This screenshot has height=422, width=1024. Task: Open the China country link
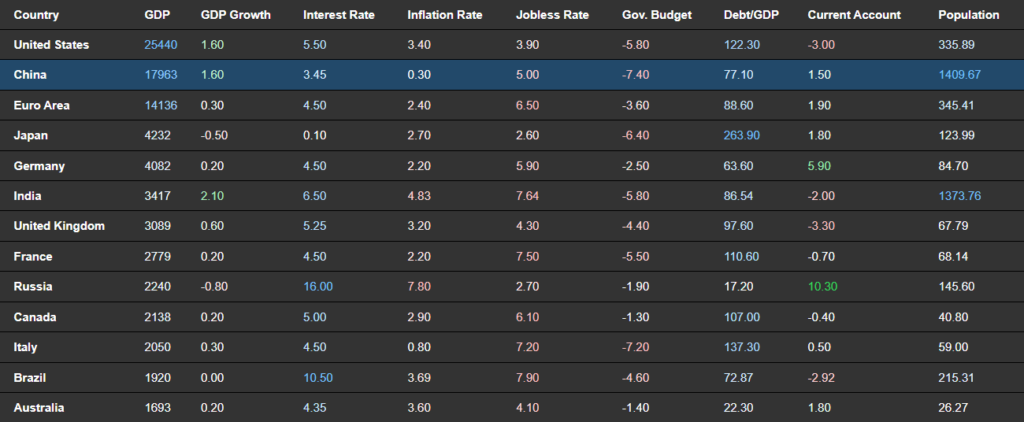coord(30,75)
